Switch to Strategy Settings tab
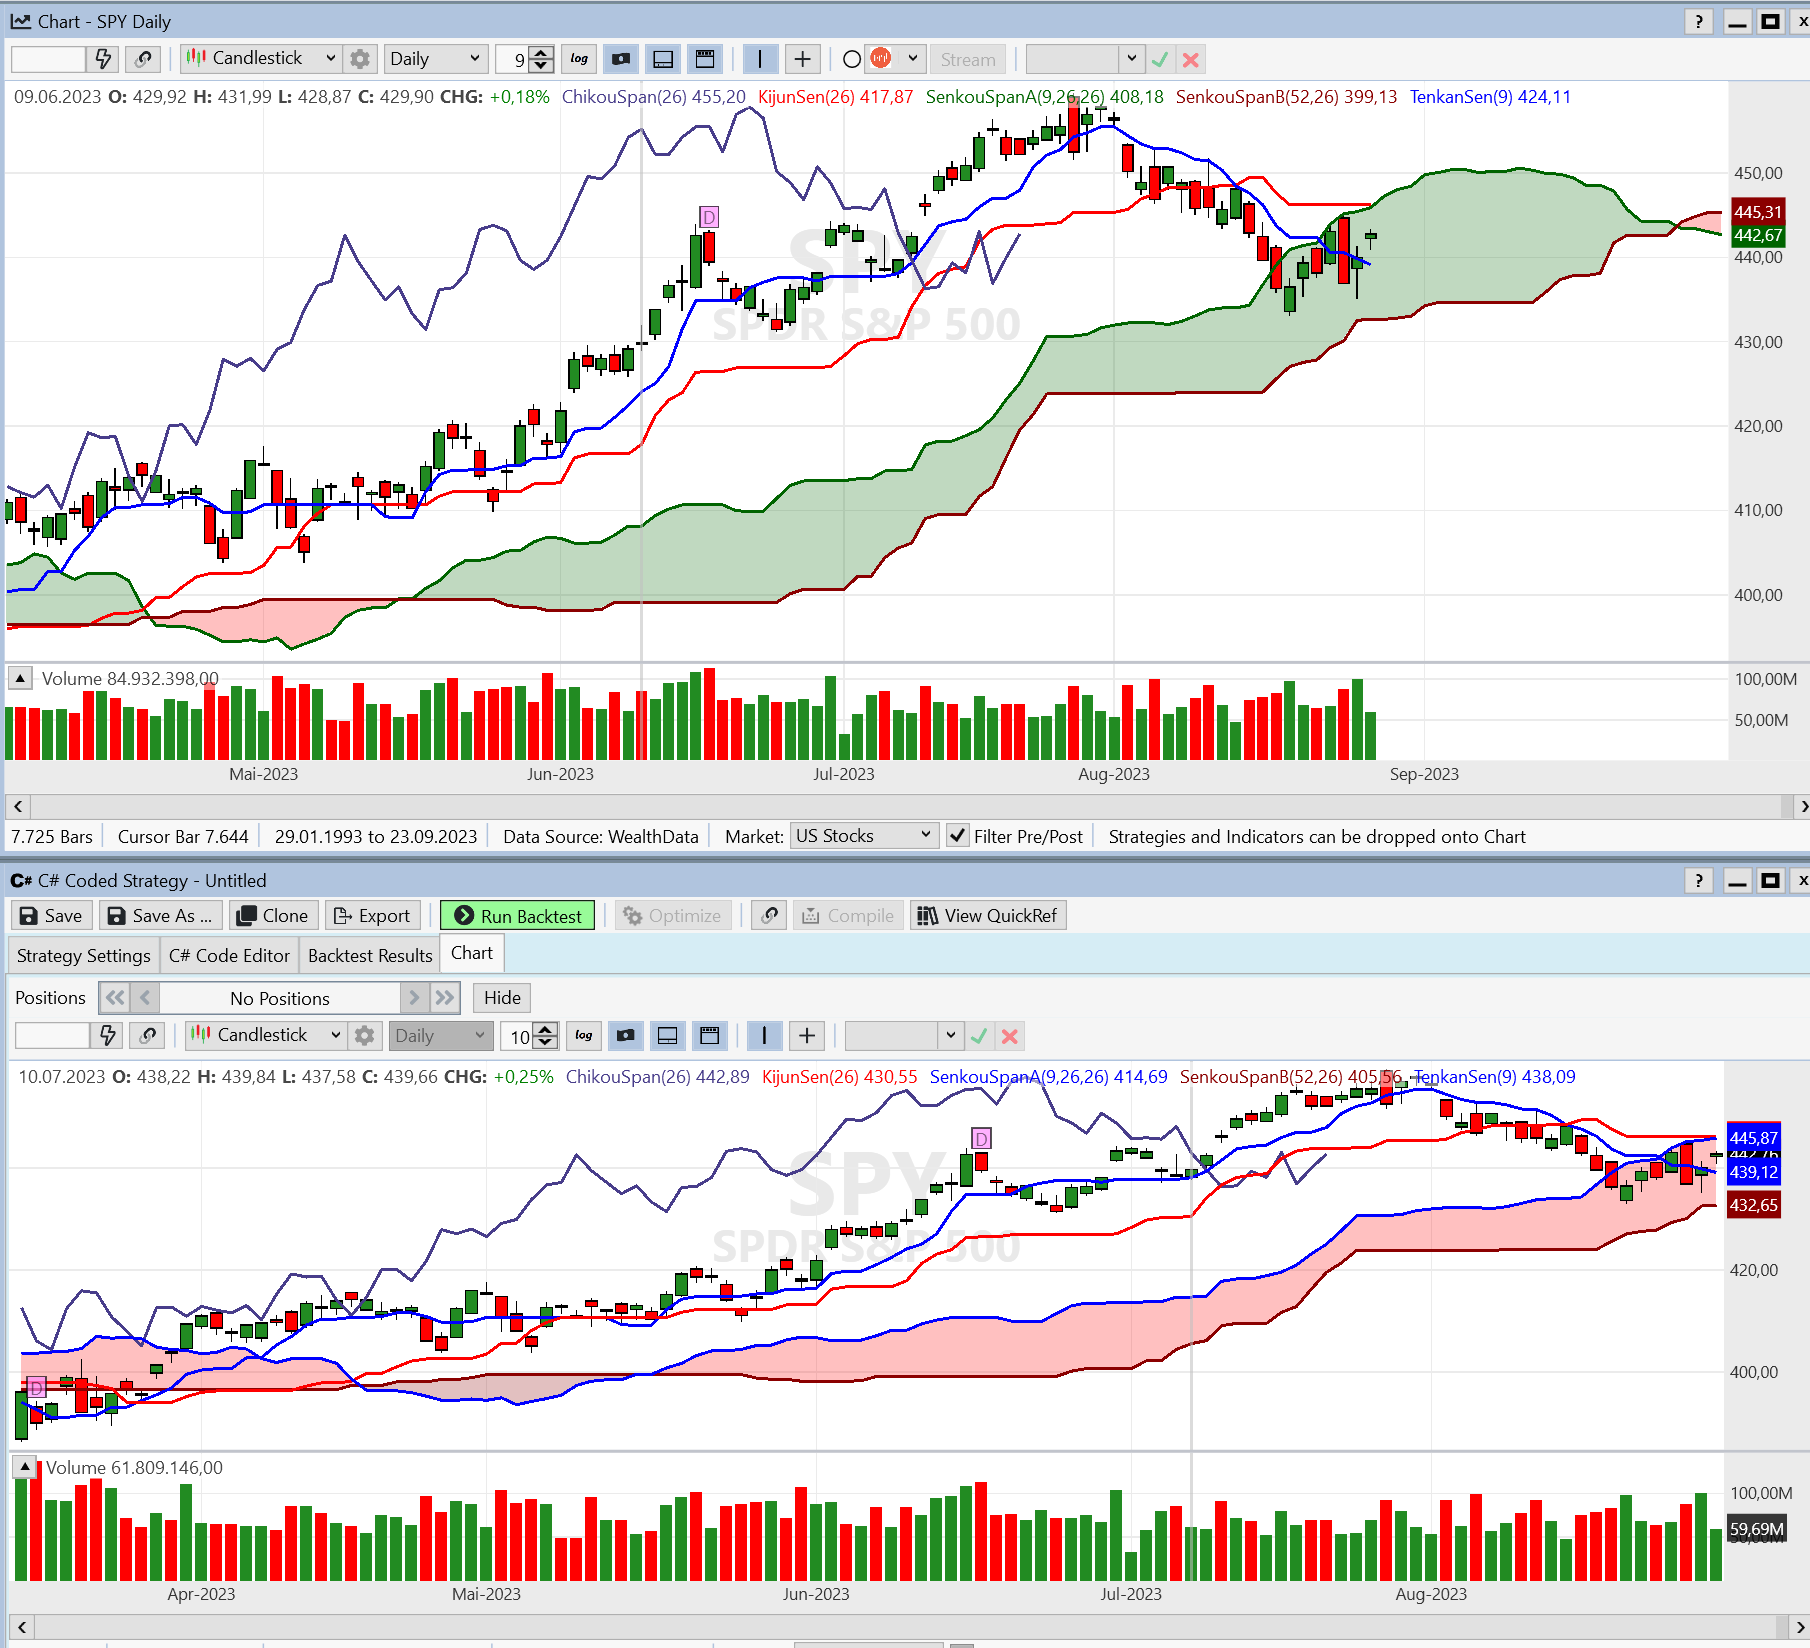 [x=84, y=955]
